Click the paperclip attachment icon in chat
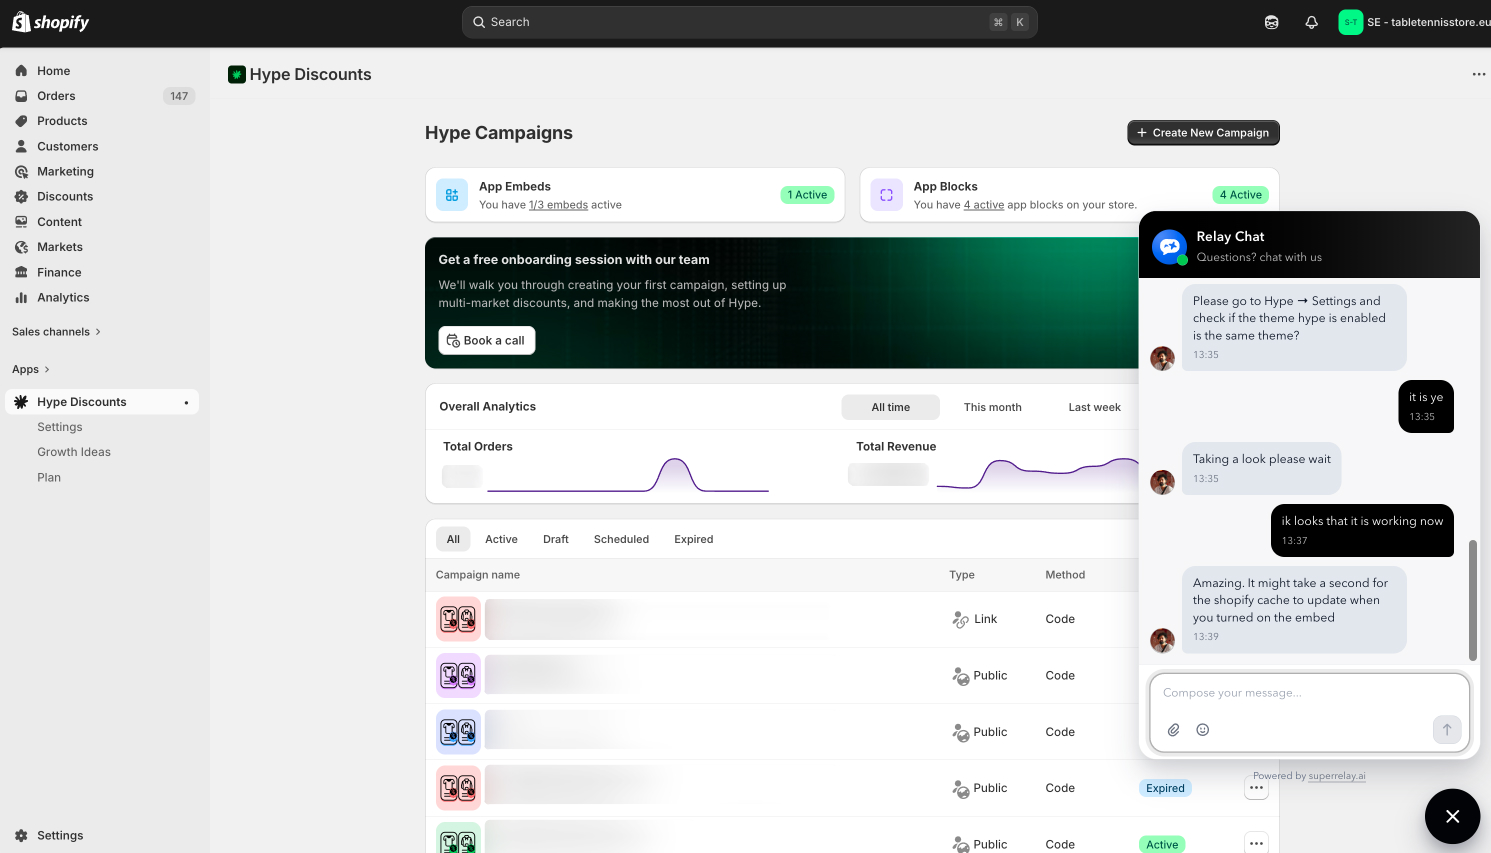 coord(1174,730)
